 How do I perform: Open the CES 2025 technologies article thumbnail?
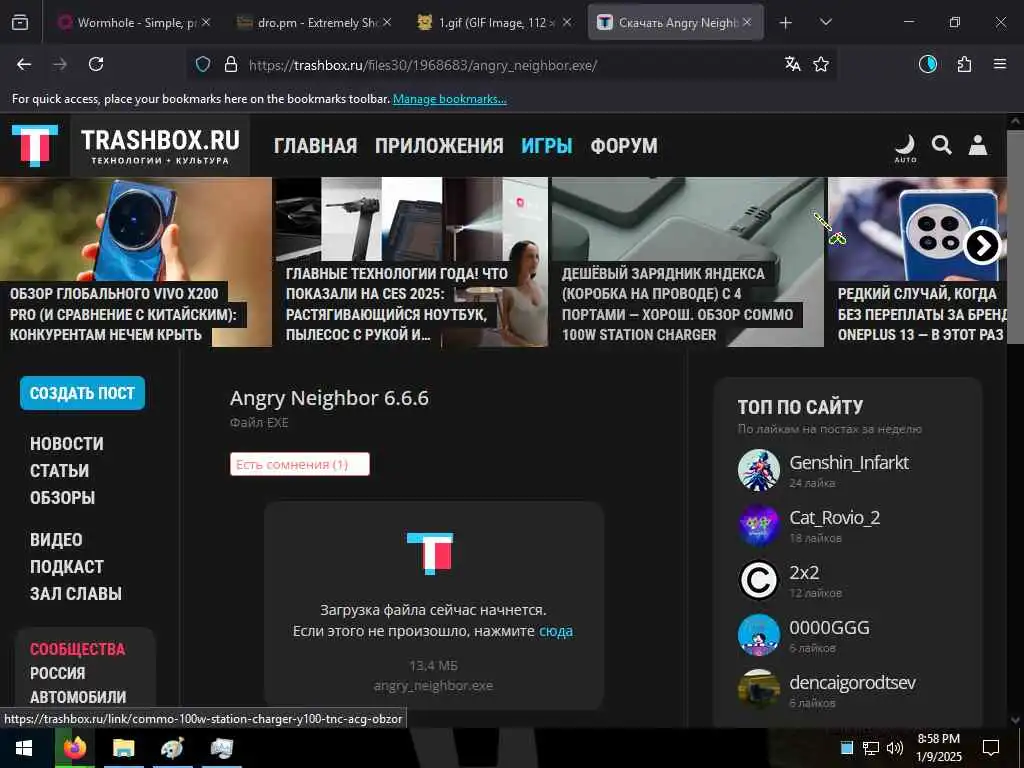pyautogui.click(x=411, y=262)
